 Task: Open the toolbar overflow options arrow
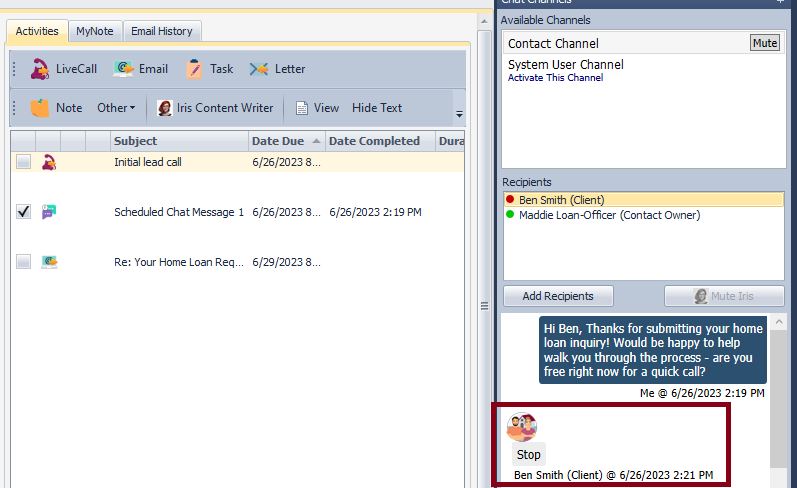(x=459, y=113)
